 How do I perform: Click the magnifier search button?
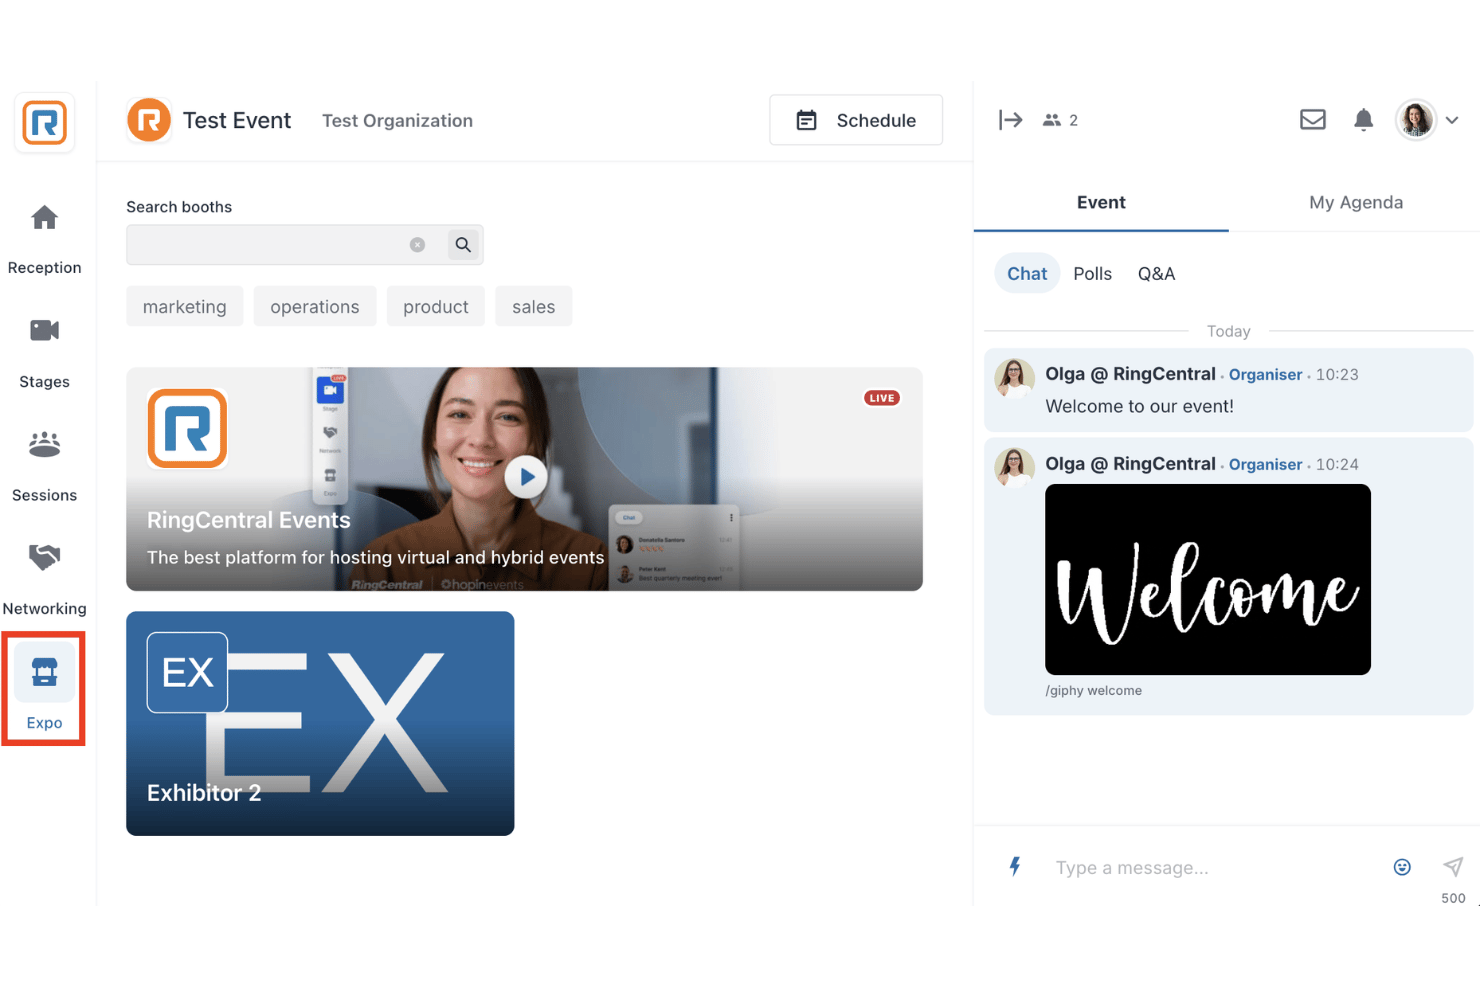coord(463,245)
